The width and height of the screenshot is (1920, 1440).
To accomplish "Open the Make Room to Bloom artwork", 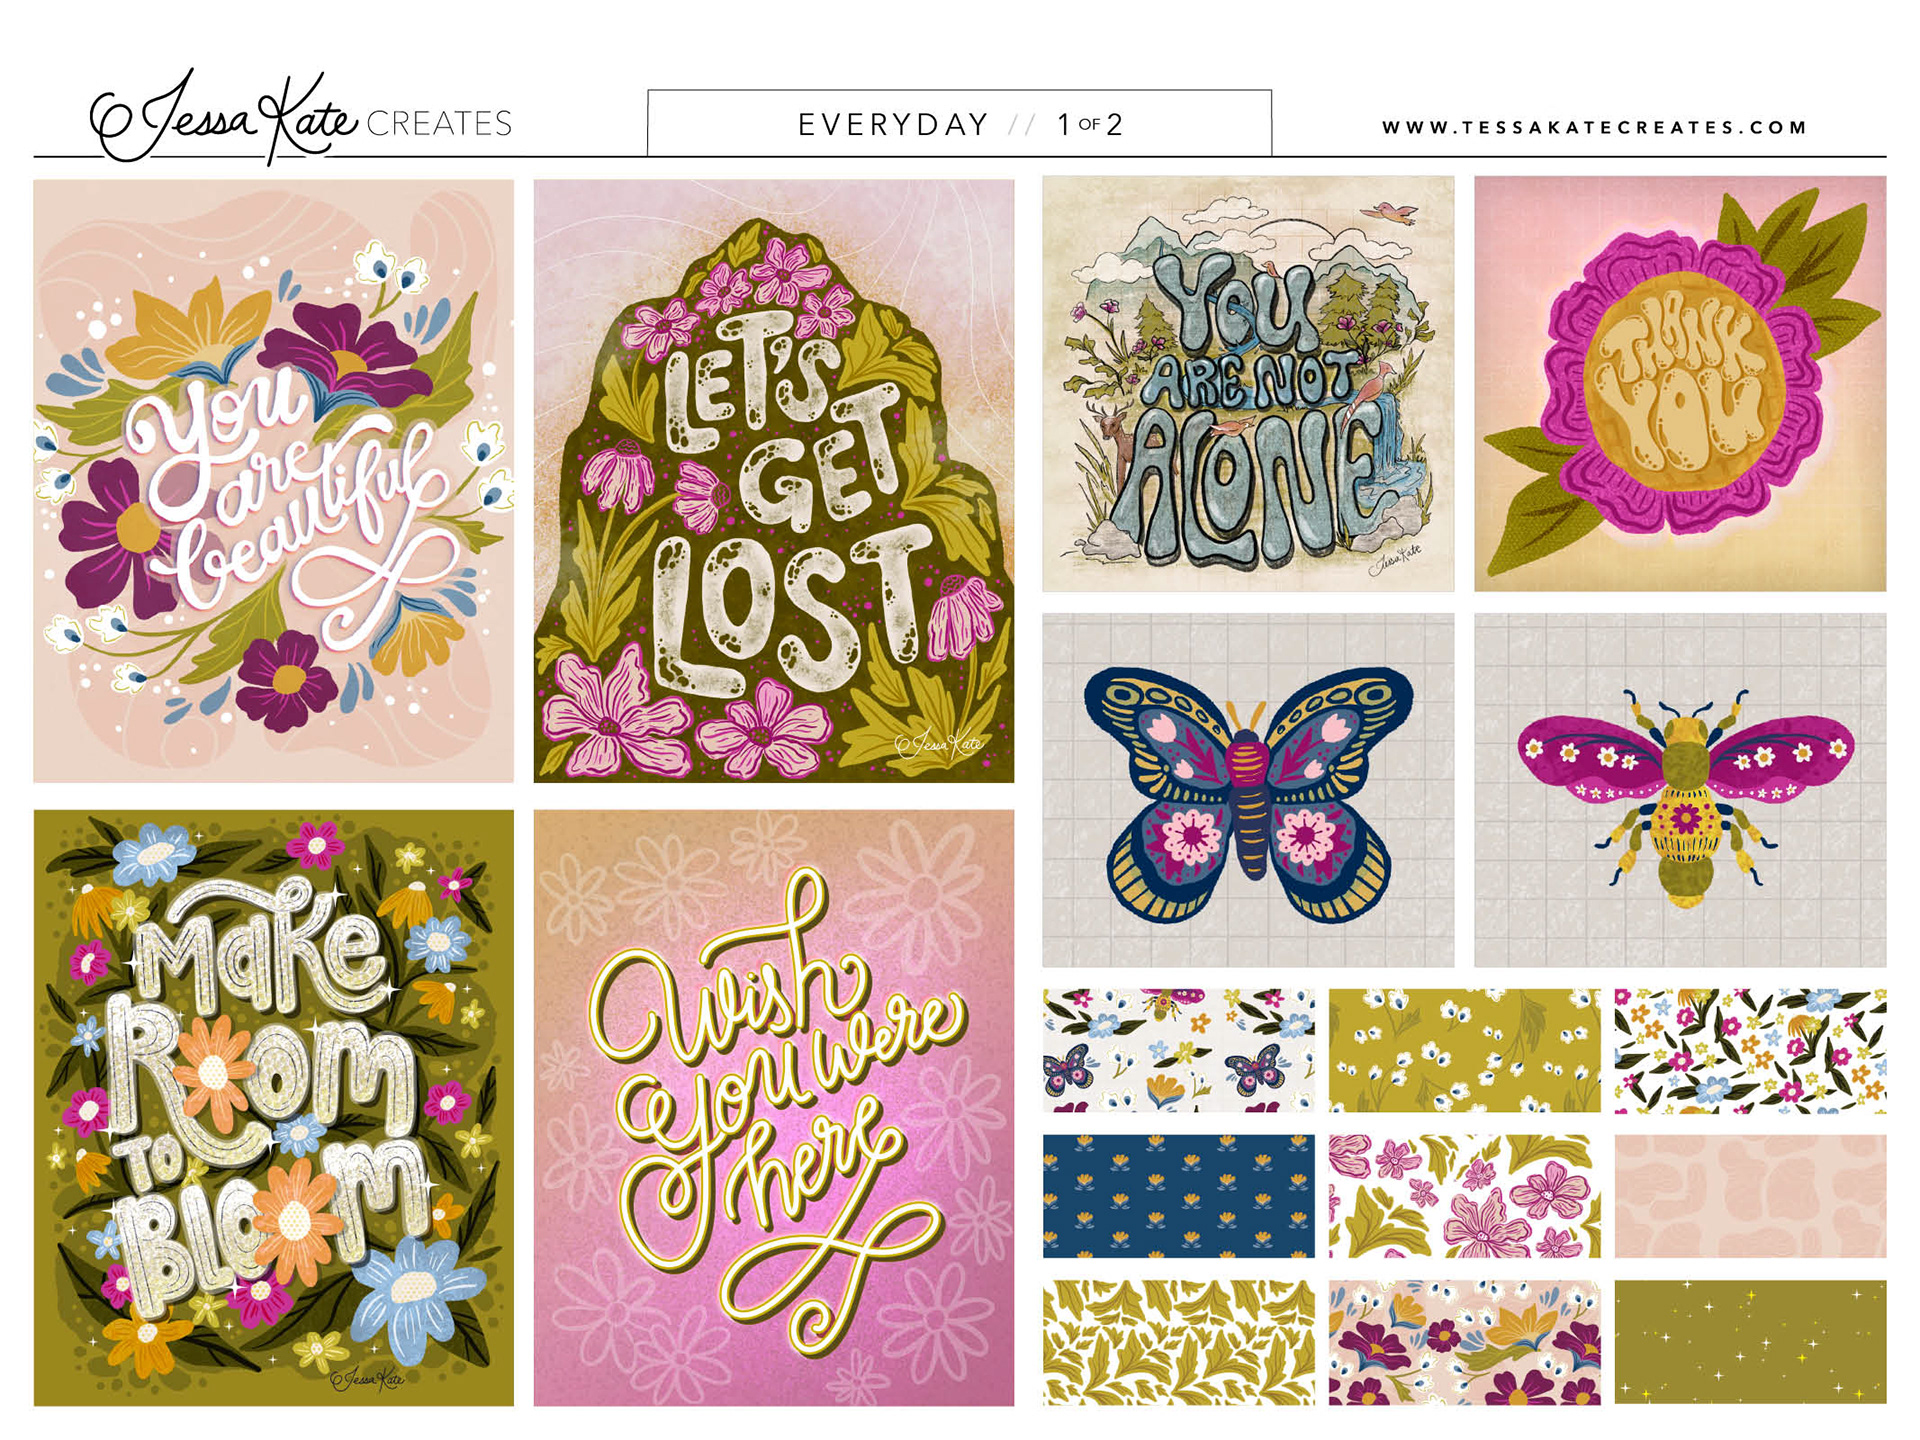I will click(x=273, y=1108).
